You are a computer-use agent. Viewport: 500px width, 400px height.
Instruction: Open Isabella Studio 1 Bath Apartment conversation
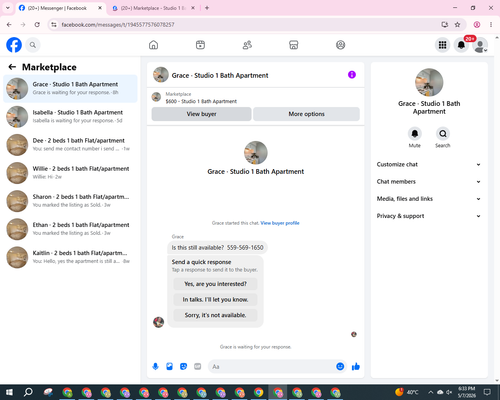(70, 117)
